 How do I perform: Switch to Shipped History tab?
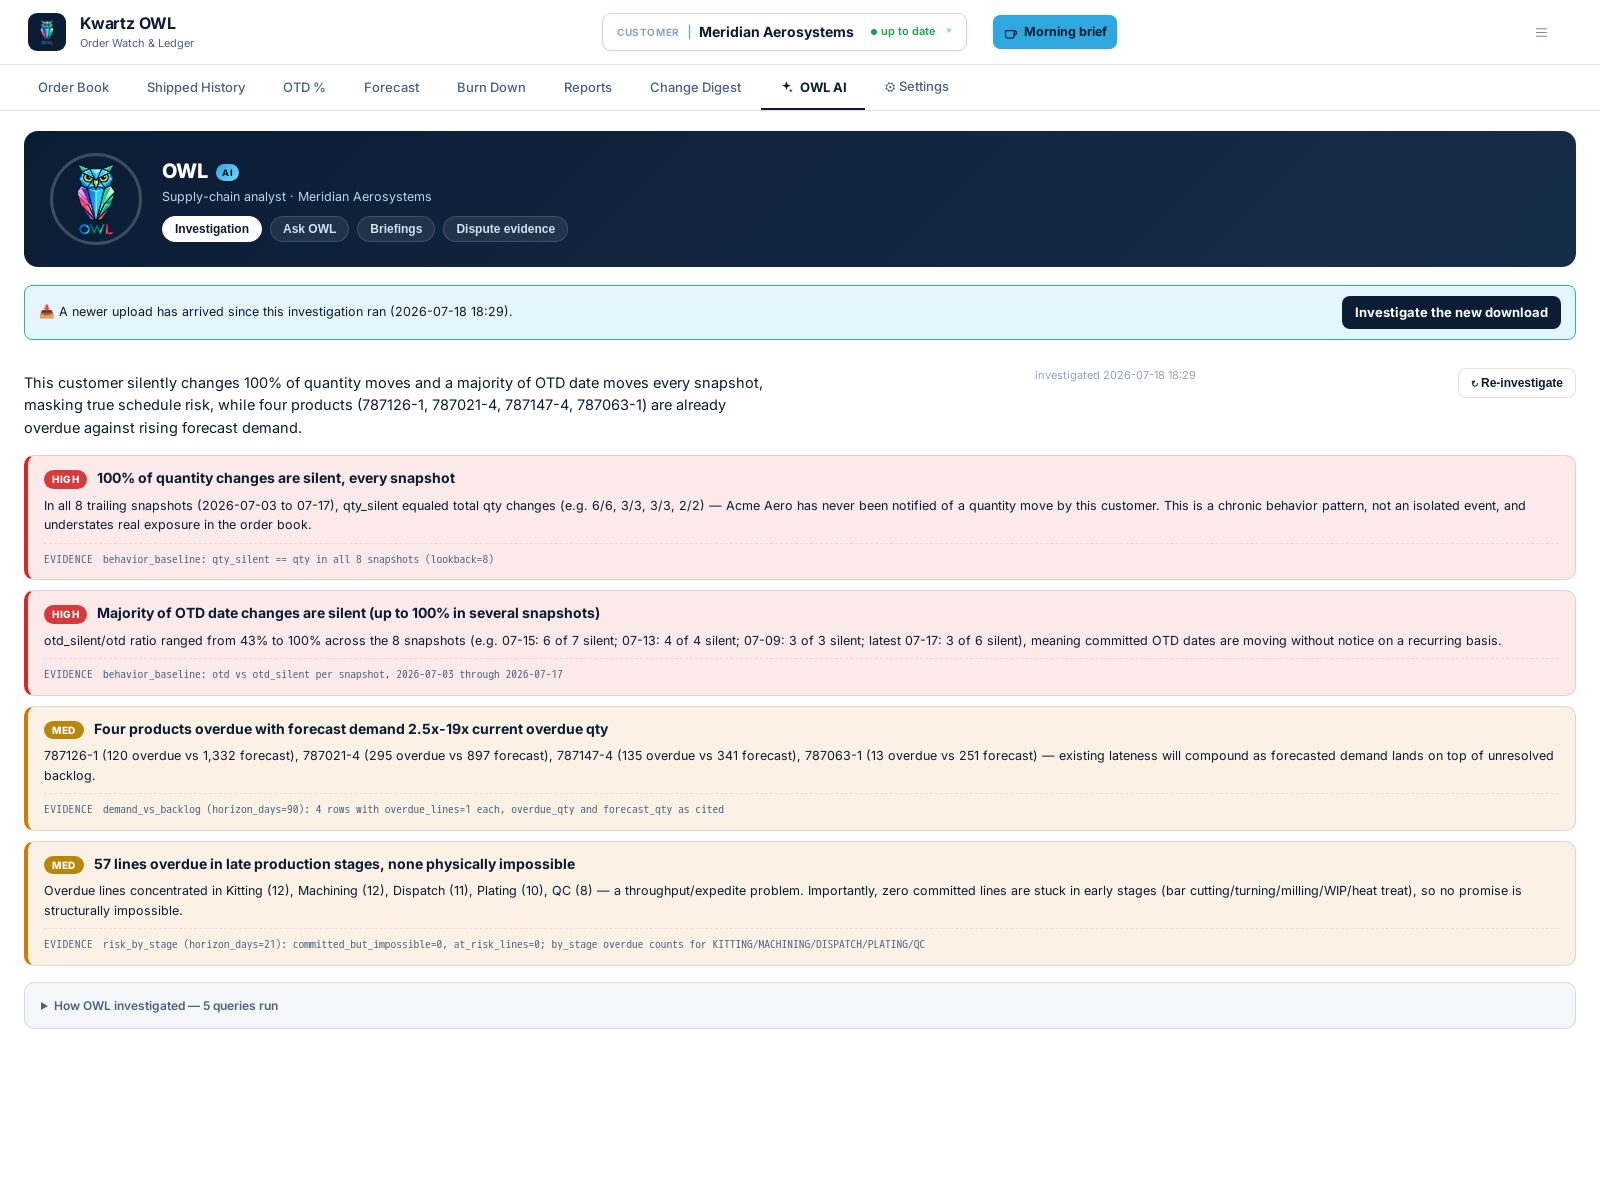[x=196, y=88]
